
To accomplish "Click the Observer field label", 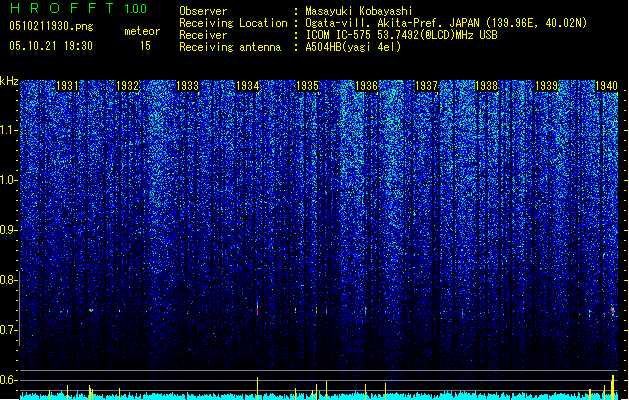I will [203, 11].
